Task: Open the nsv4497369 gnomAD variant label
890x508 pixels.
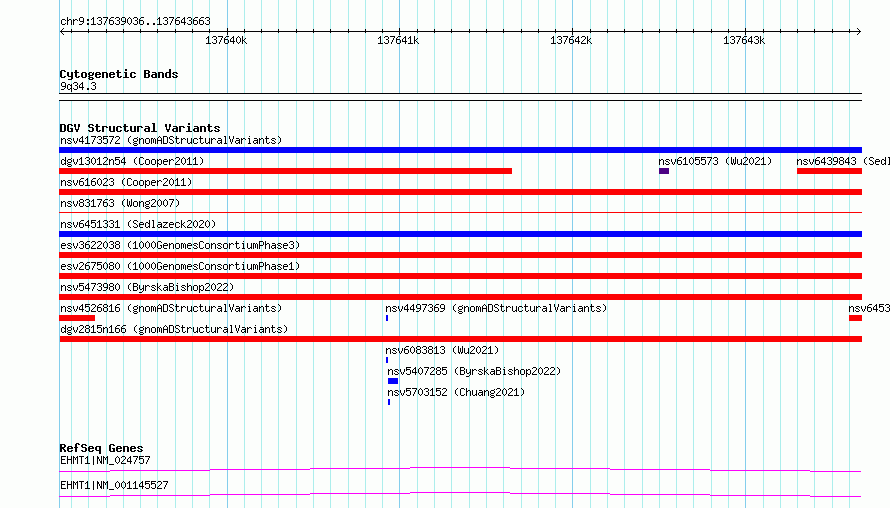Action: [x=496, y=308]
